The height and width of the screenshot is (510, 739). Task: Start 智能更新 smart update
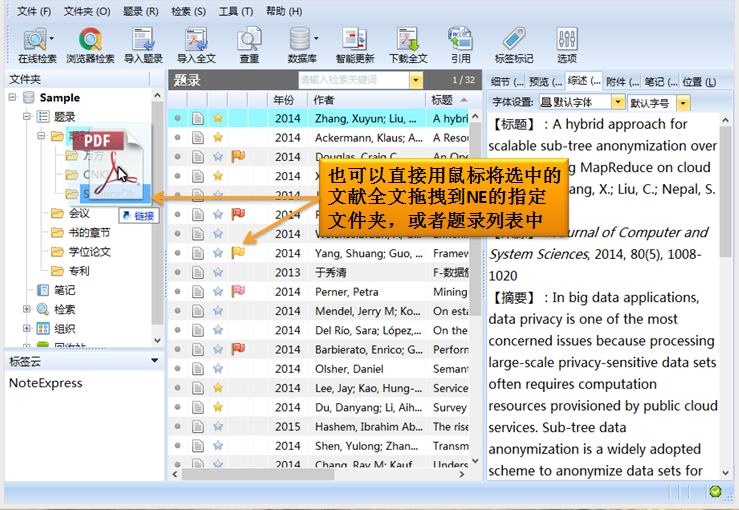coord(355,45)
